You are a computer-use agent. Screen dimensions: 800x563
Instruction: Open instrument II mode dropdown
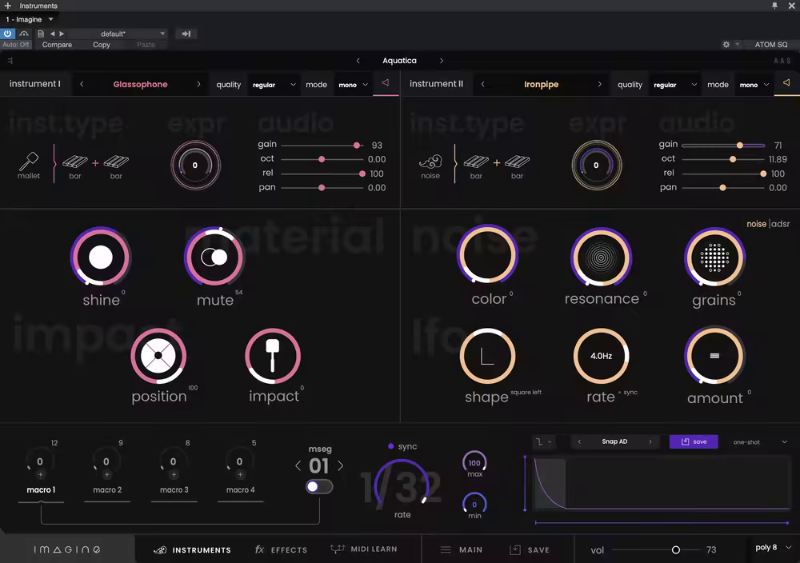click(x=754, y=85)
